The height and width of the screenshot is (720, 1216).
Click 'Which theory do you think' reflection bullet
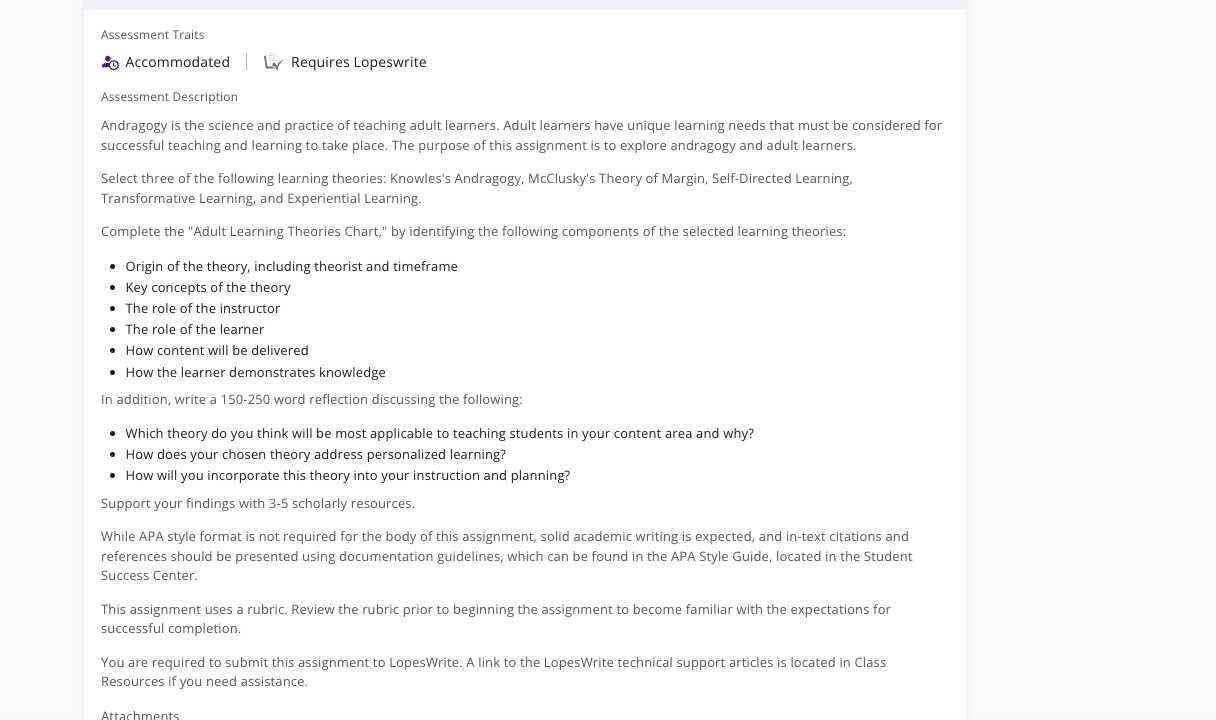click(439, 433)
